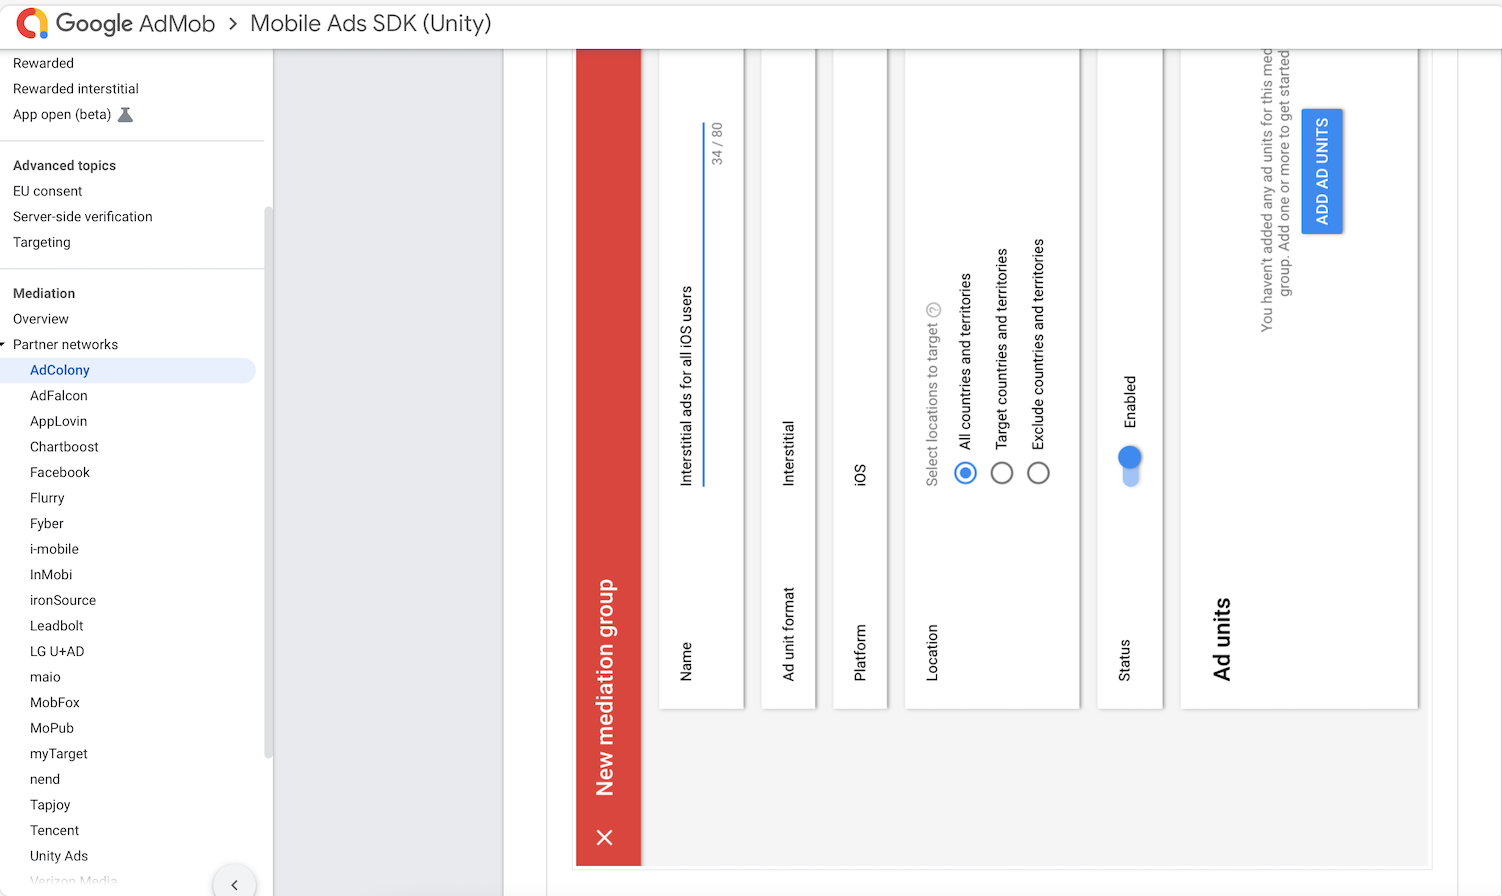The image size is (1502, 896).
Task: Click the beta flask icon beside App open
Action: [124, 114]
